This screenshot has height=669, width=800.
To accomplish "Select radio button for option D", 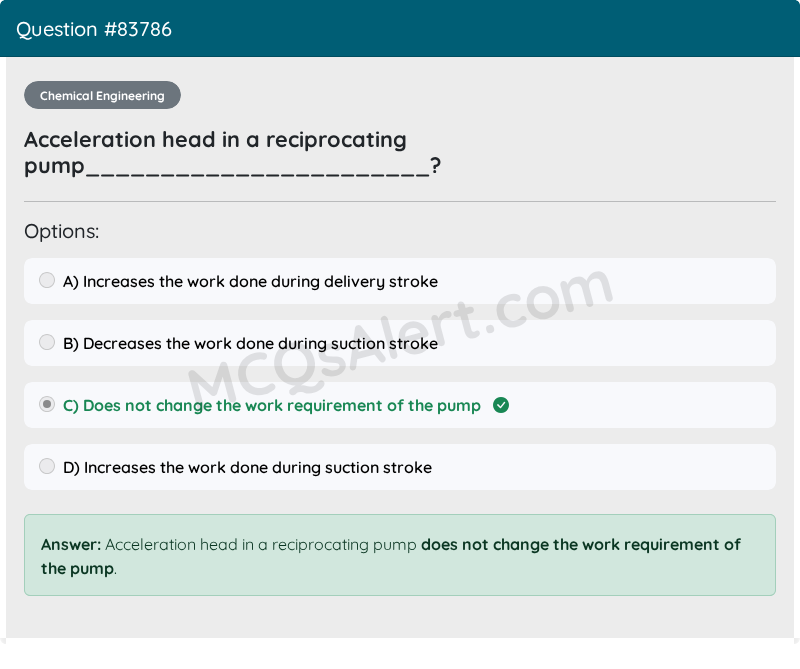I will (47, 466).
